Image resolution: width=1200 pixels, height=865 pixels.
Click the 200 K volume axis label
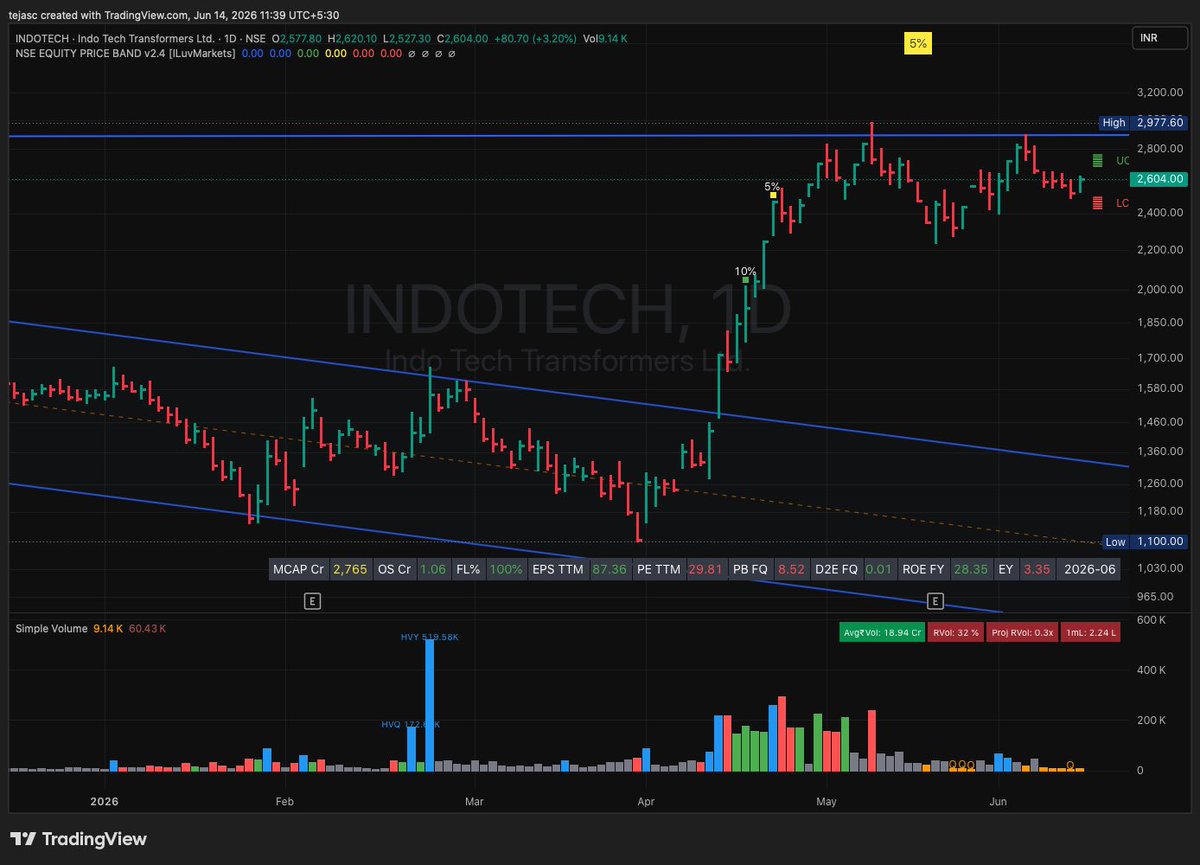click(1152, 720)
